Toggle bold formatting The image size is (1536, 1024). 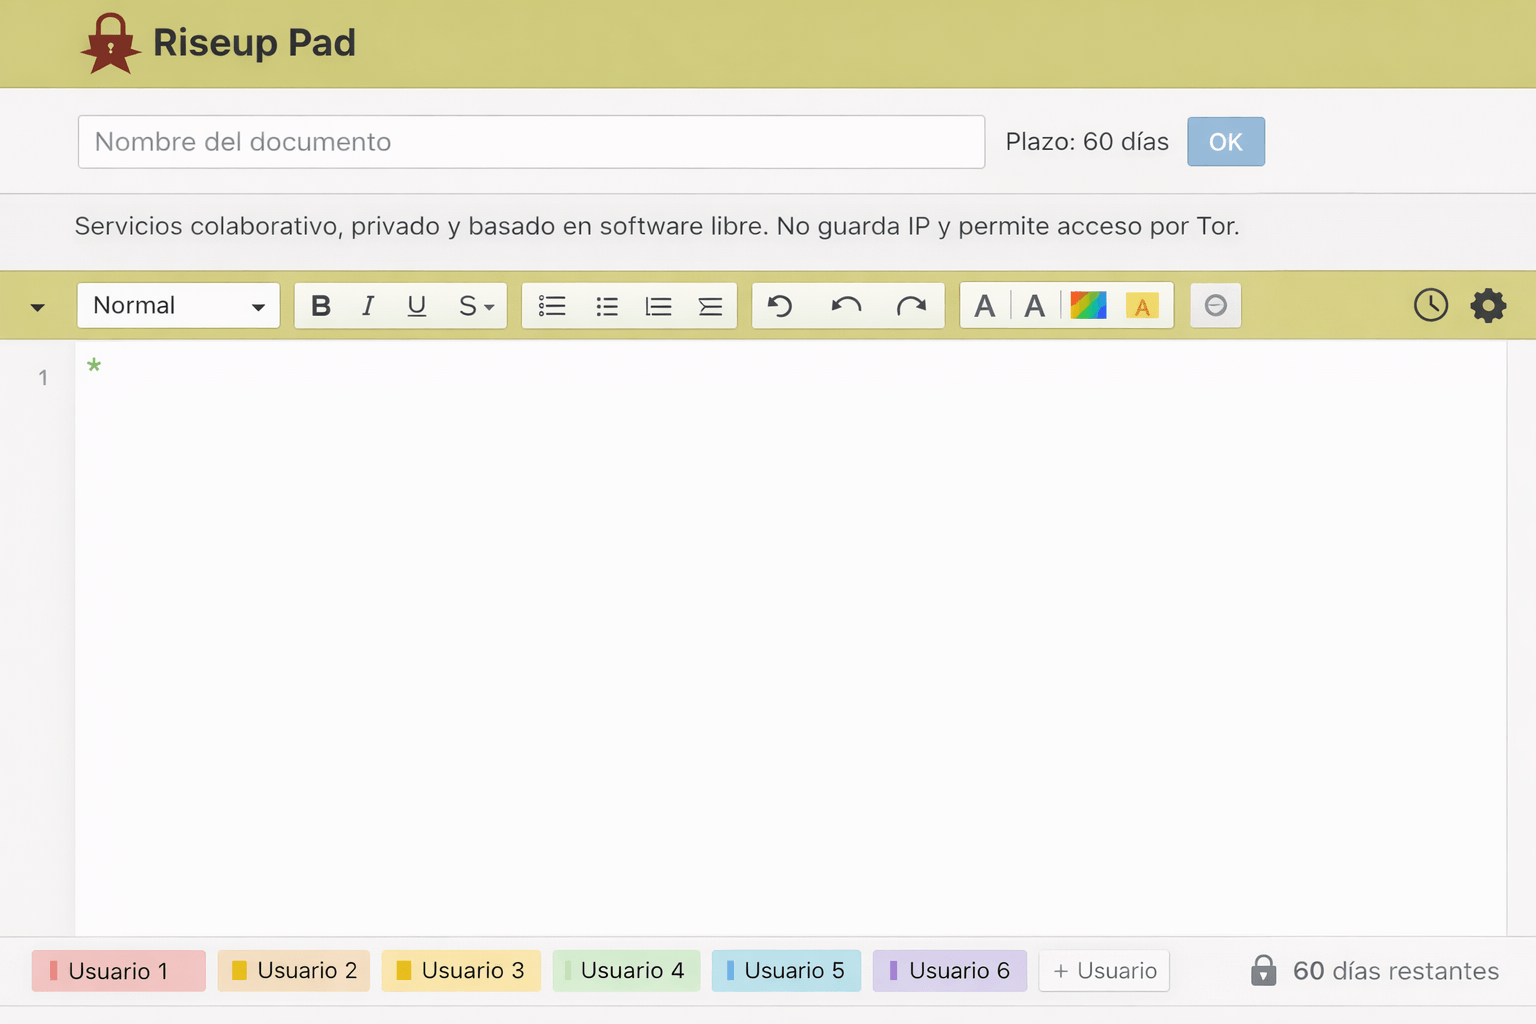pyautogui.click(x=320, y=306)
